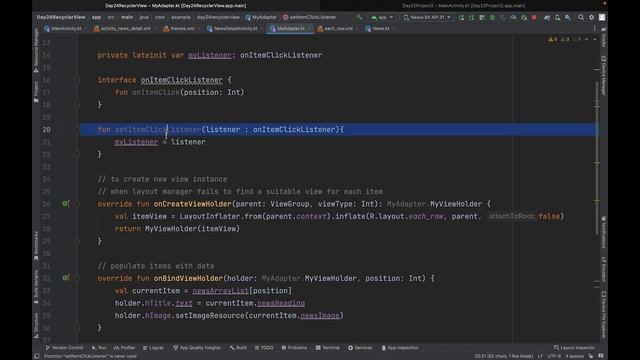Click Day24RecyclerView in the breadcrumb bar
Viewport: 640px width, 360px height.
tap(61, 18)
